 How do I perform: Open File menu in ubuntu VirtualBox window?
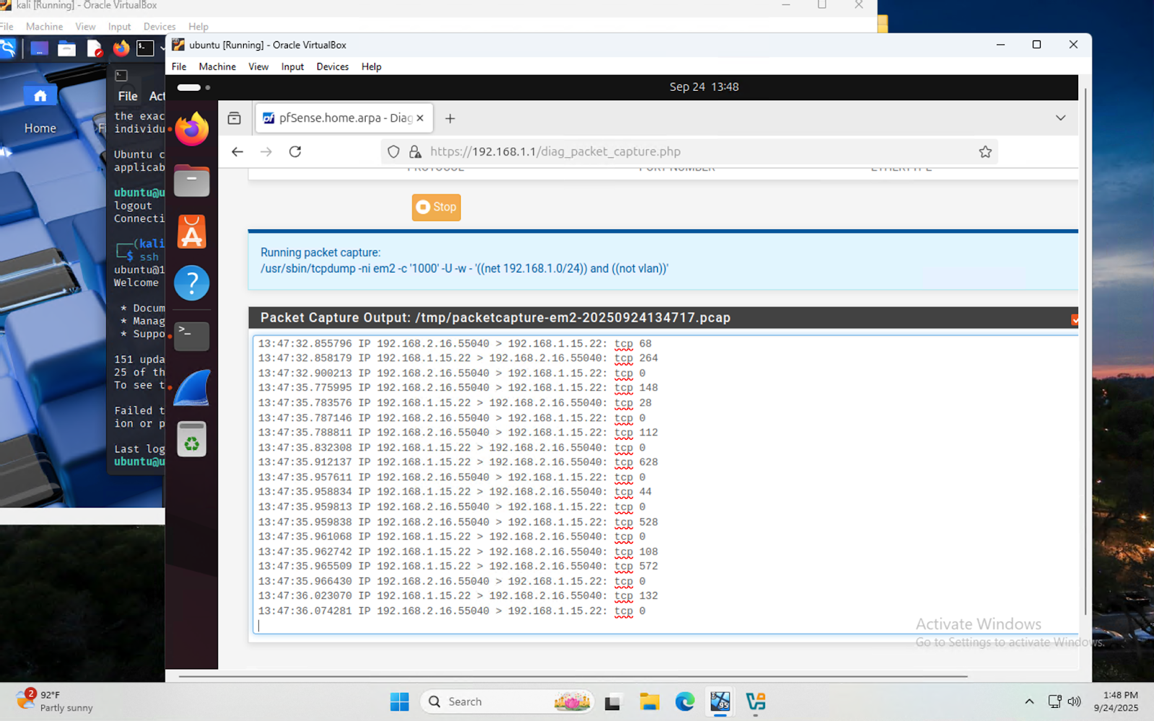pyautogui.click(x=179, y=66)
